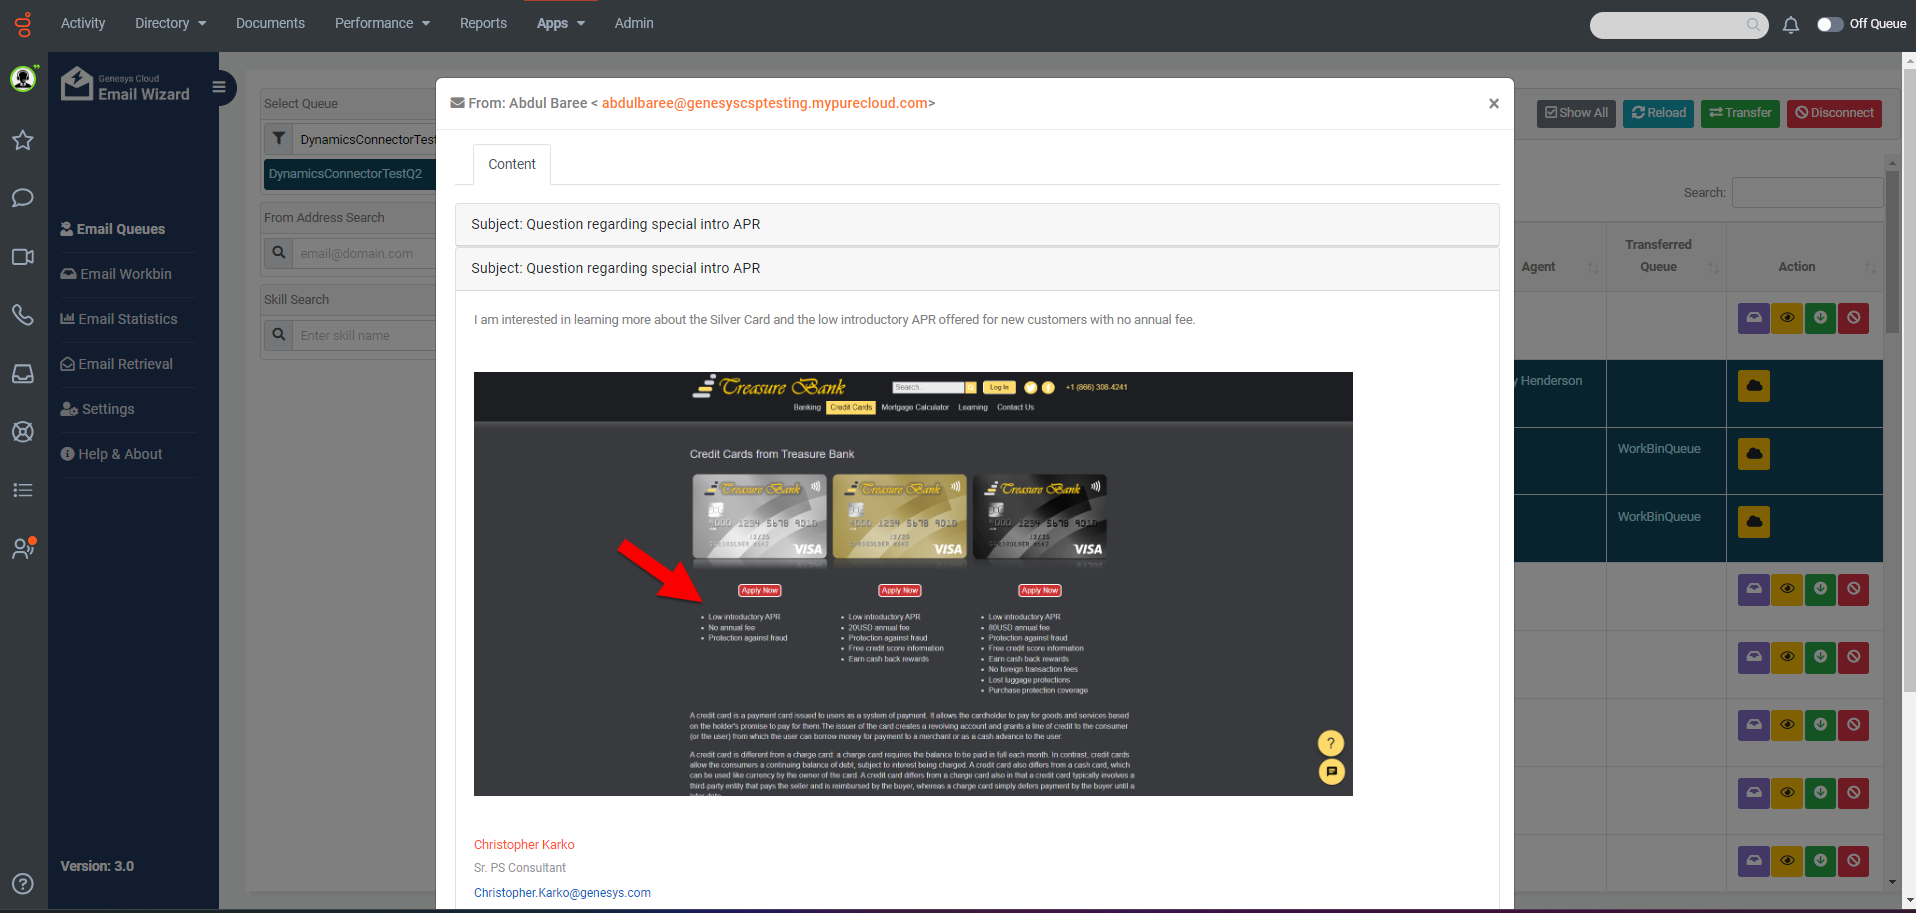Click a green download icon in the Action column
This screenshot has width=1916, height=913.
[x=1820, y=589]
